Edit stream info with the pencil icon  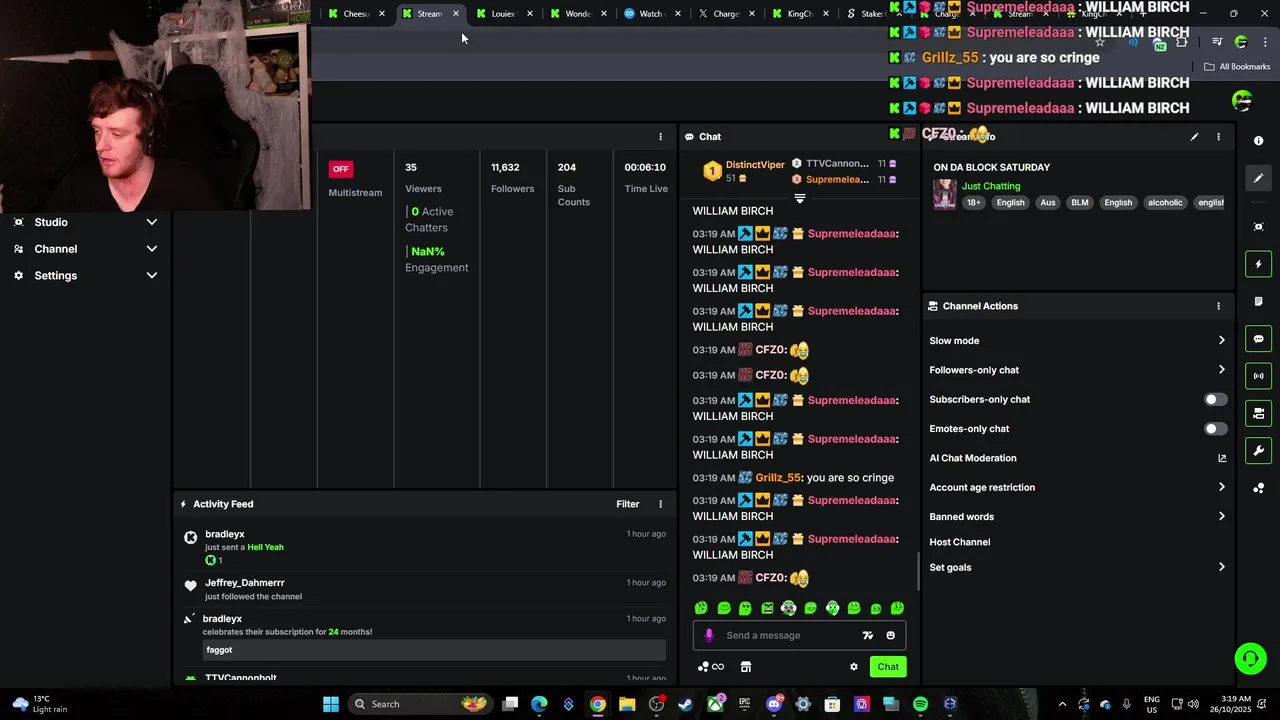pyautogui.click(x=1194, y=137)
